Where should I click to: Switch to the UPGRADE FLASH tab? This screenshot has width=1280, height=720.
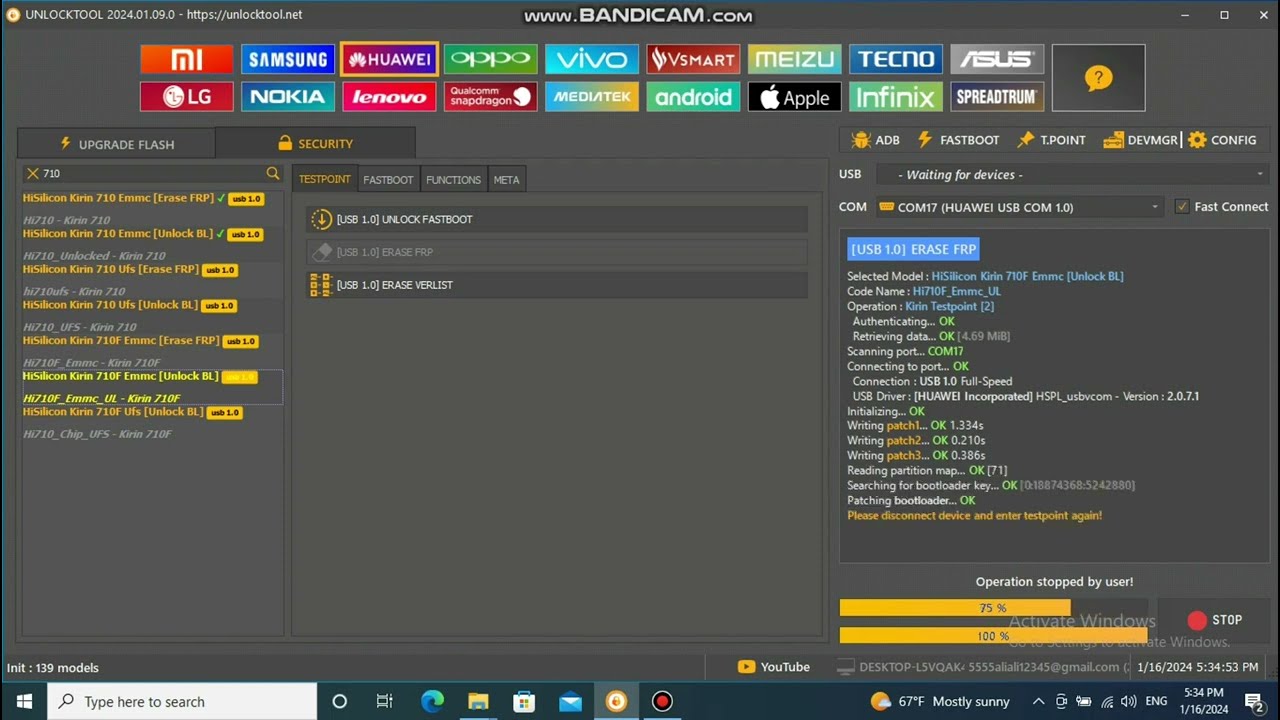click(116, 144)
